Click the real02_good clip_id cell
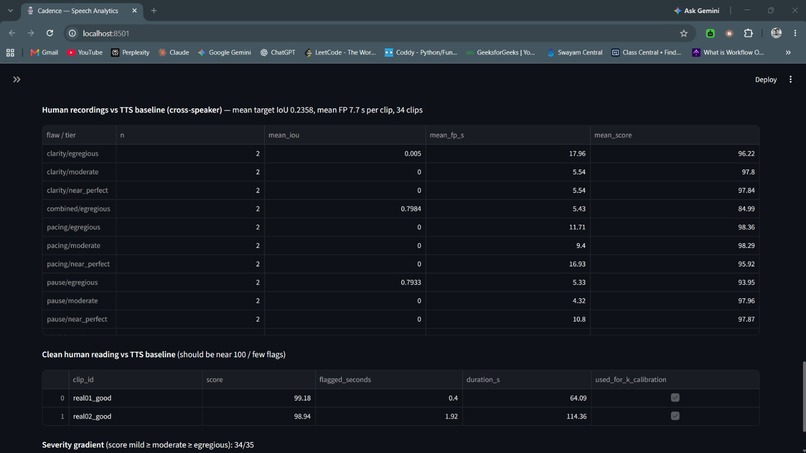This screenshot has height=453, width=806. [136, 416]
